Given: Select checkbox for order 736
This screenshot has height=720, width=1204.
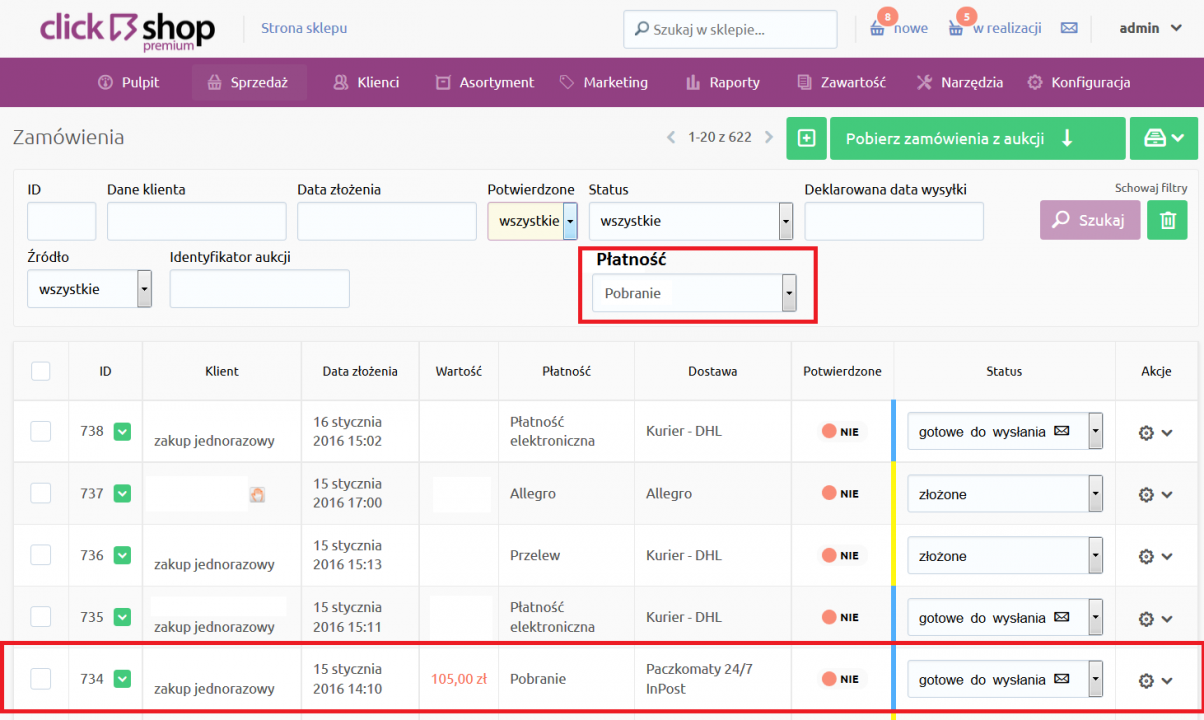Looking at the screenshot, I should (x=40, y=555).
